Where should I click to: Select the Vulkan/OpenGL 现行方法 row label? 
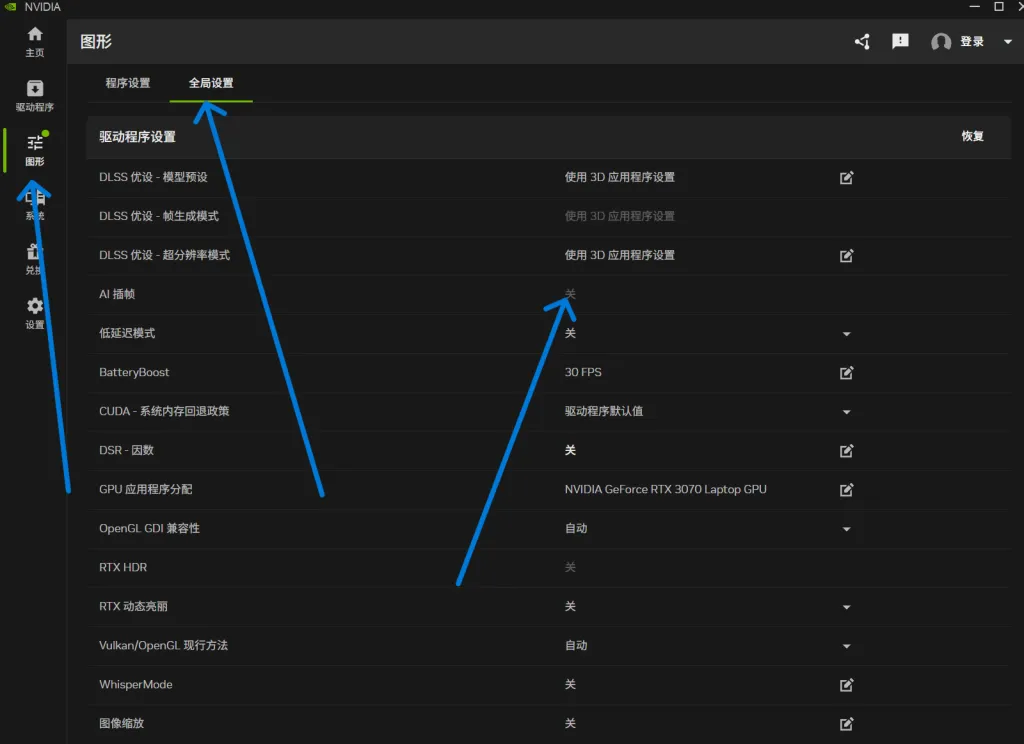[x=163, y=645]
